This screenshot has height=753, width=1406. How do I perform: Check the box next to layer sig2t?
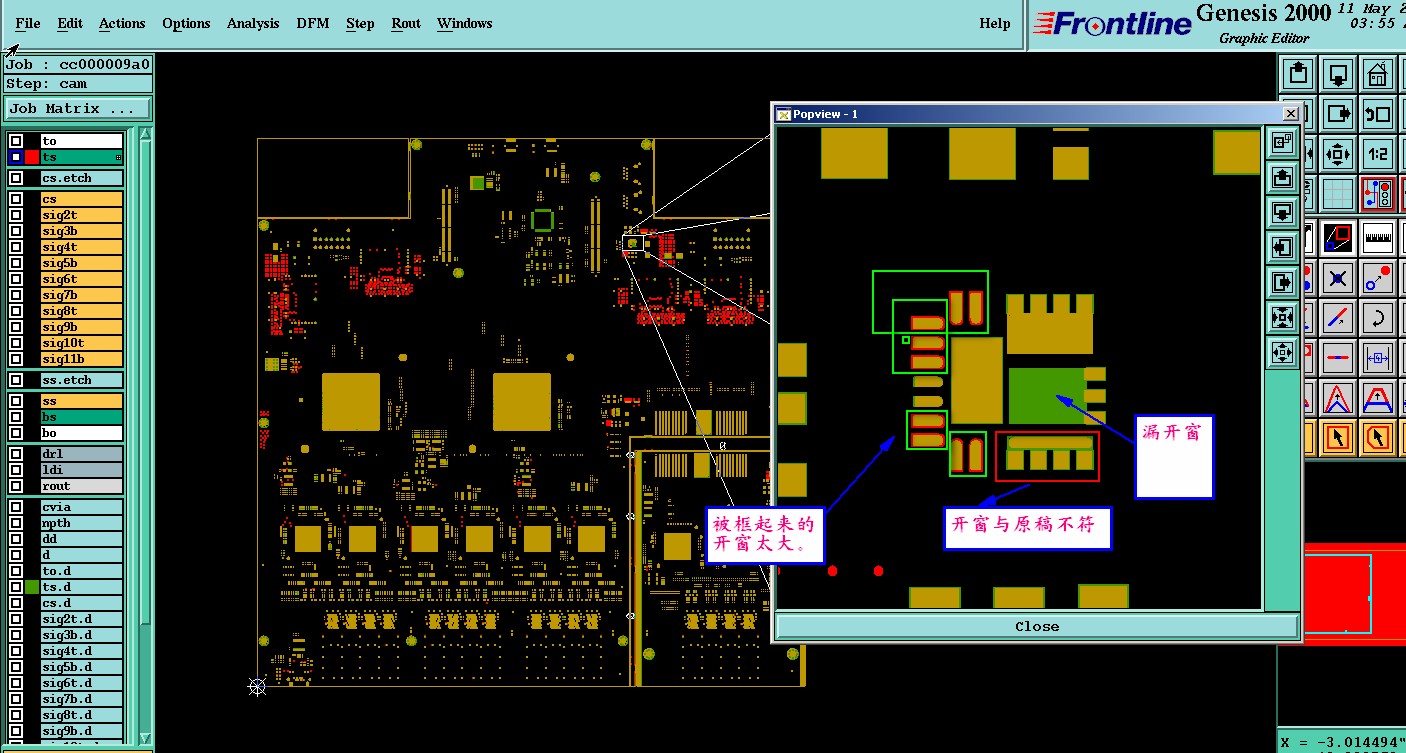[x=16, y=215]
